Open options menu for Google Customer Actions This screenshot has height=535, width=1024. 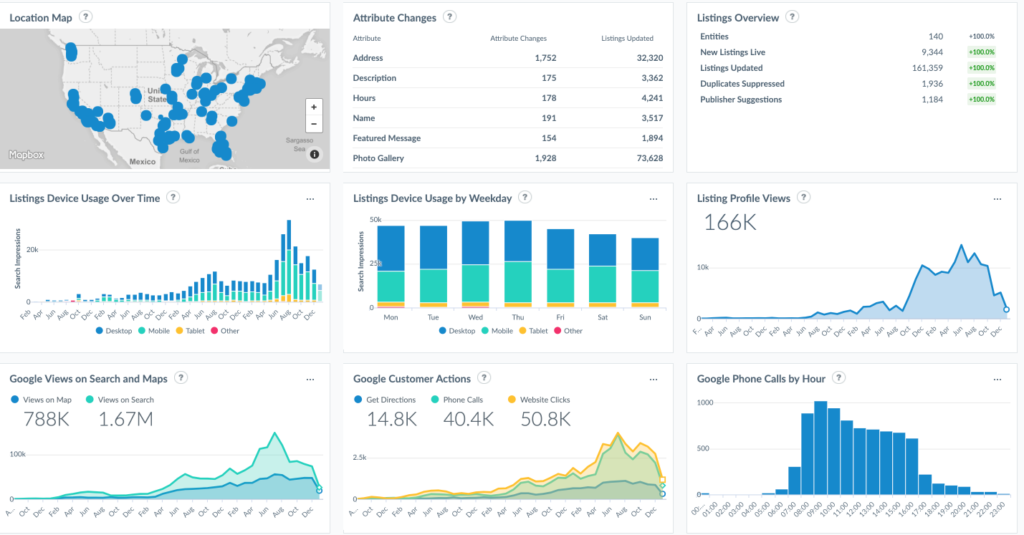coord(654,380)
